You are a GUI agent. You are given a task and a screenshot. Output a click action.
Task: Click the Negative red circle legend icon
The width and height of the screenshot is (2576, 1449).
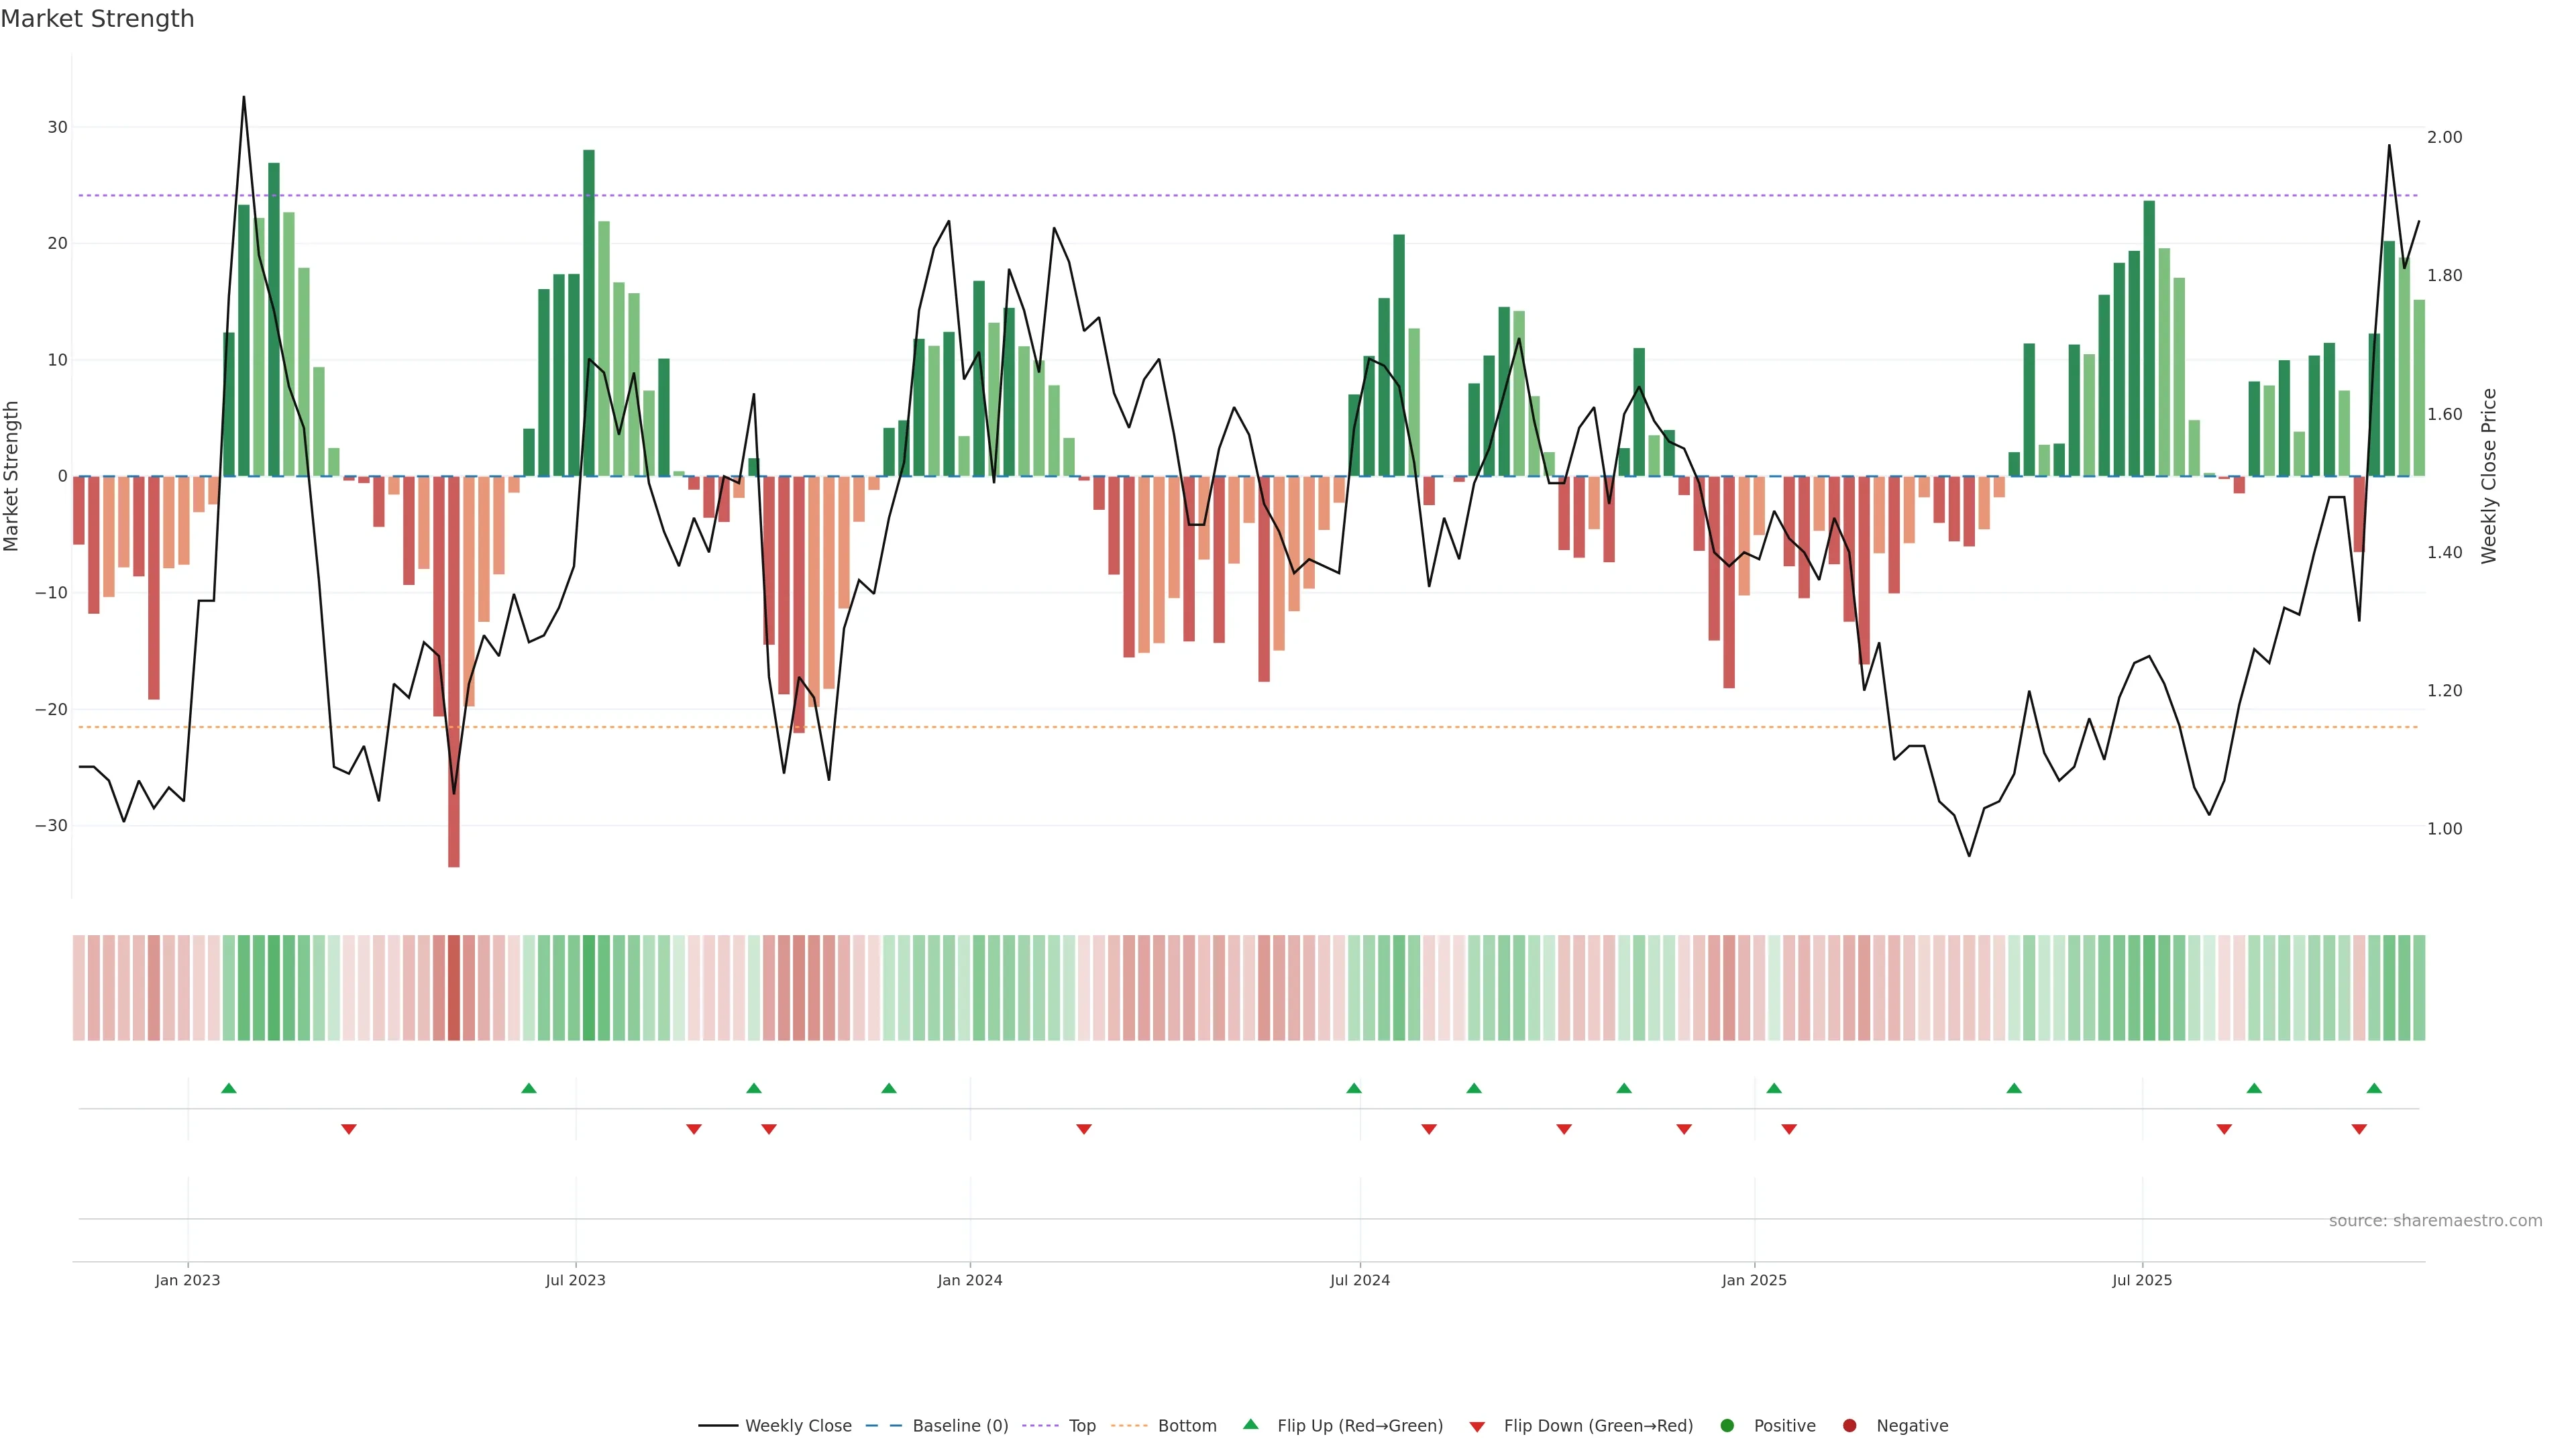tap(1849, 1426)
